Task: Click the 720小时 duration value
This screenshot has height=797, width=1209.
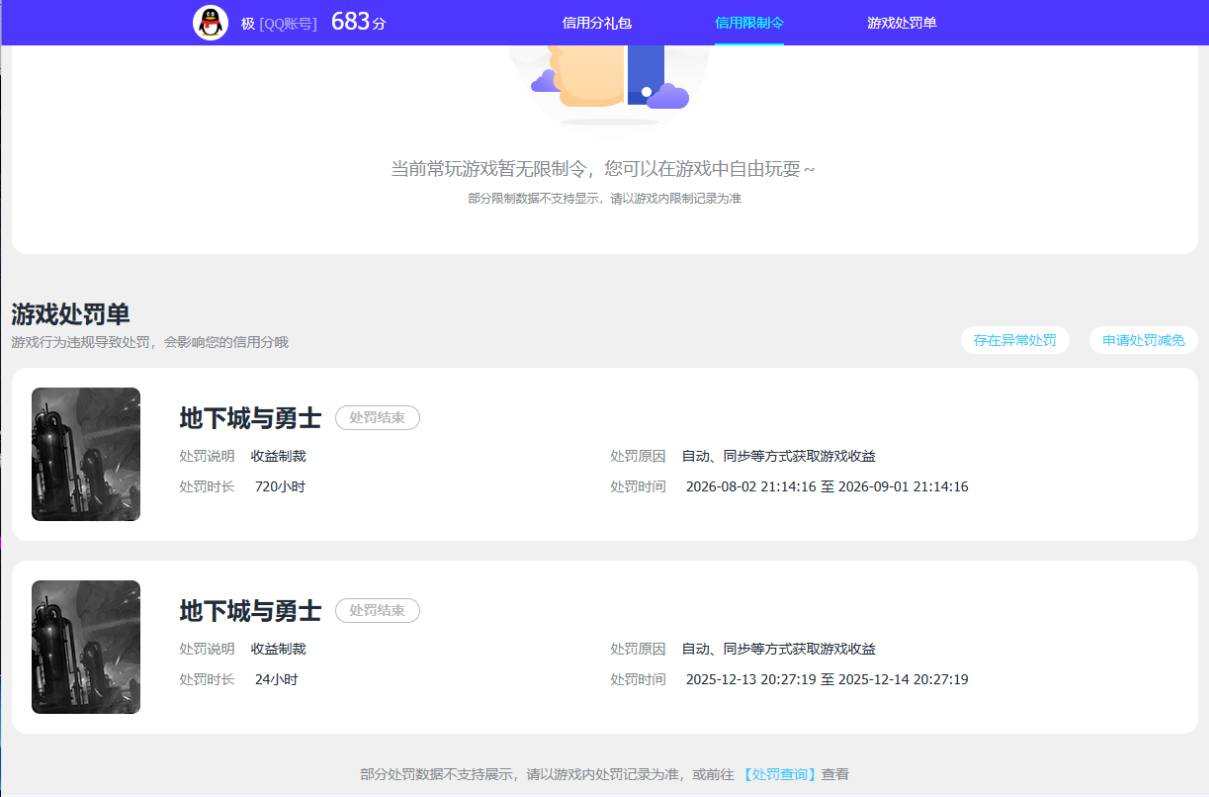Action: pos(280,487)
